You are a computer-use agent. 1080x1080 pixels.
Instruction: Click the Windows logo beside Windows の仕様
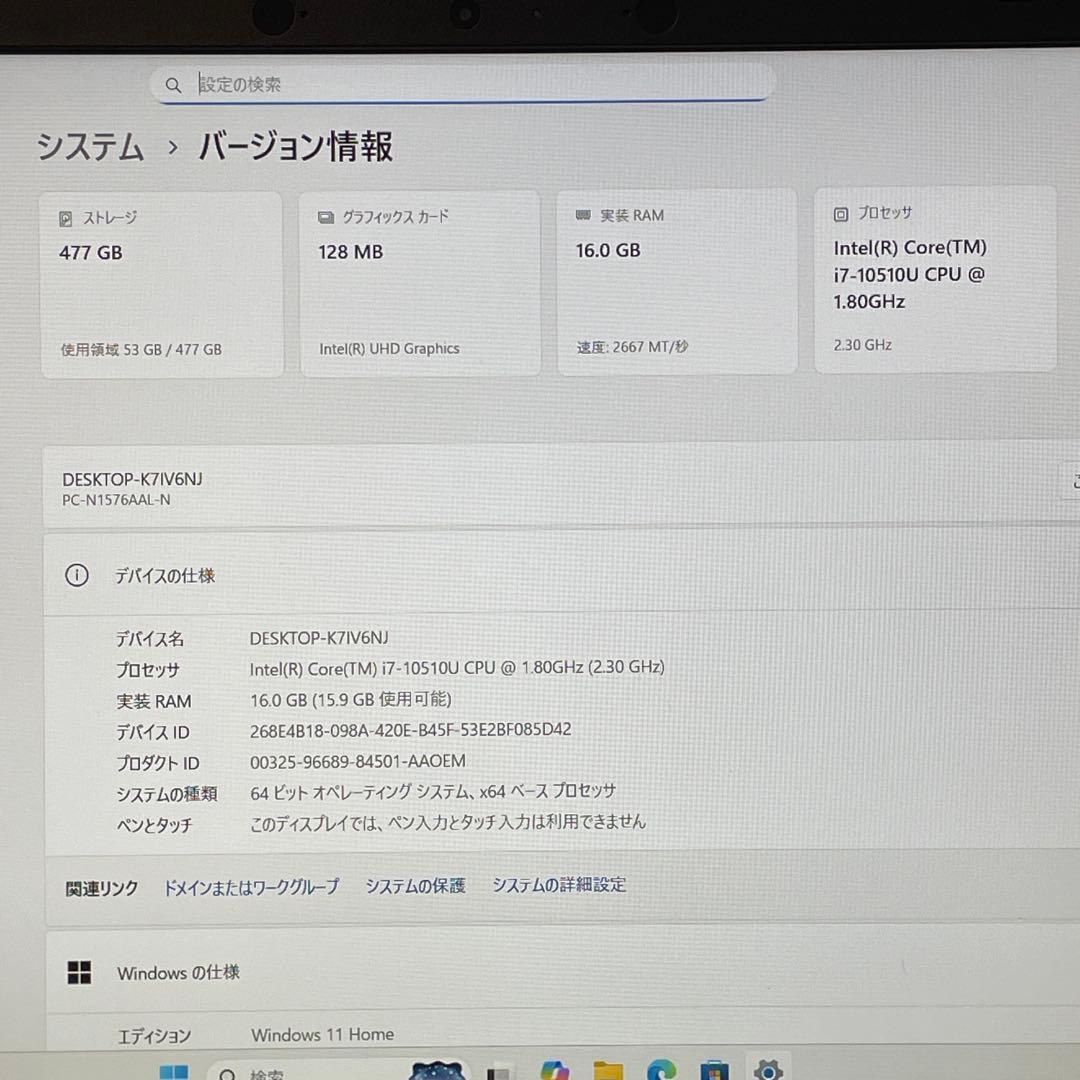coord(79,973)
